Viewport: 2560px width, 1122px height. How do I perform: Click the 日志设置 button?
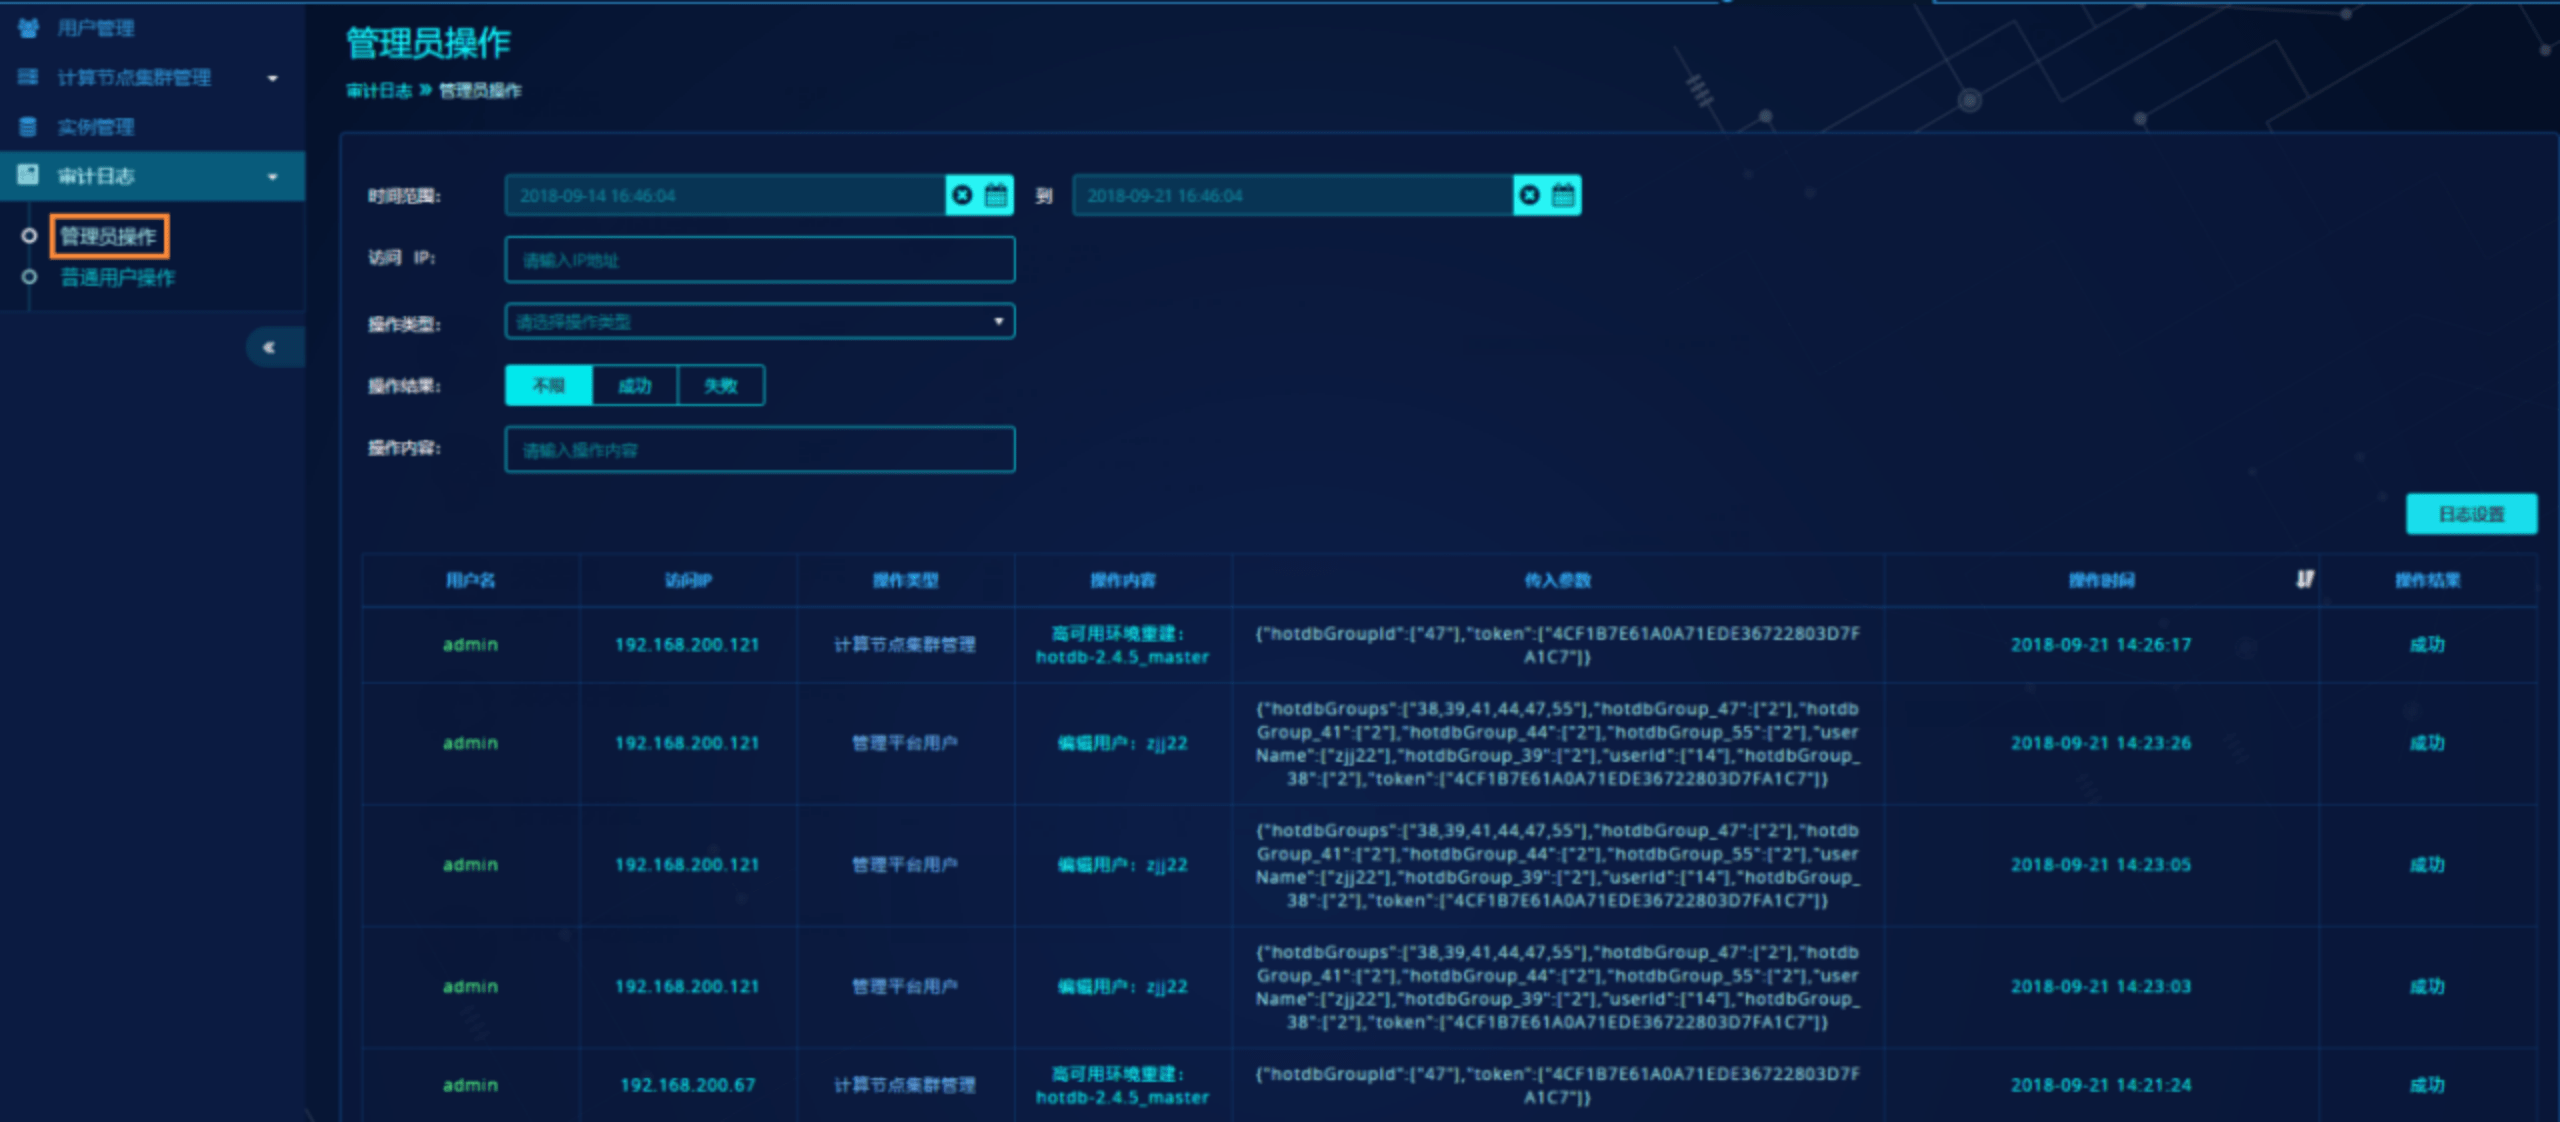click(2470, 514)
